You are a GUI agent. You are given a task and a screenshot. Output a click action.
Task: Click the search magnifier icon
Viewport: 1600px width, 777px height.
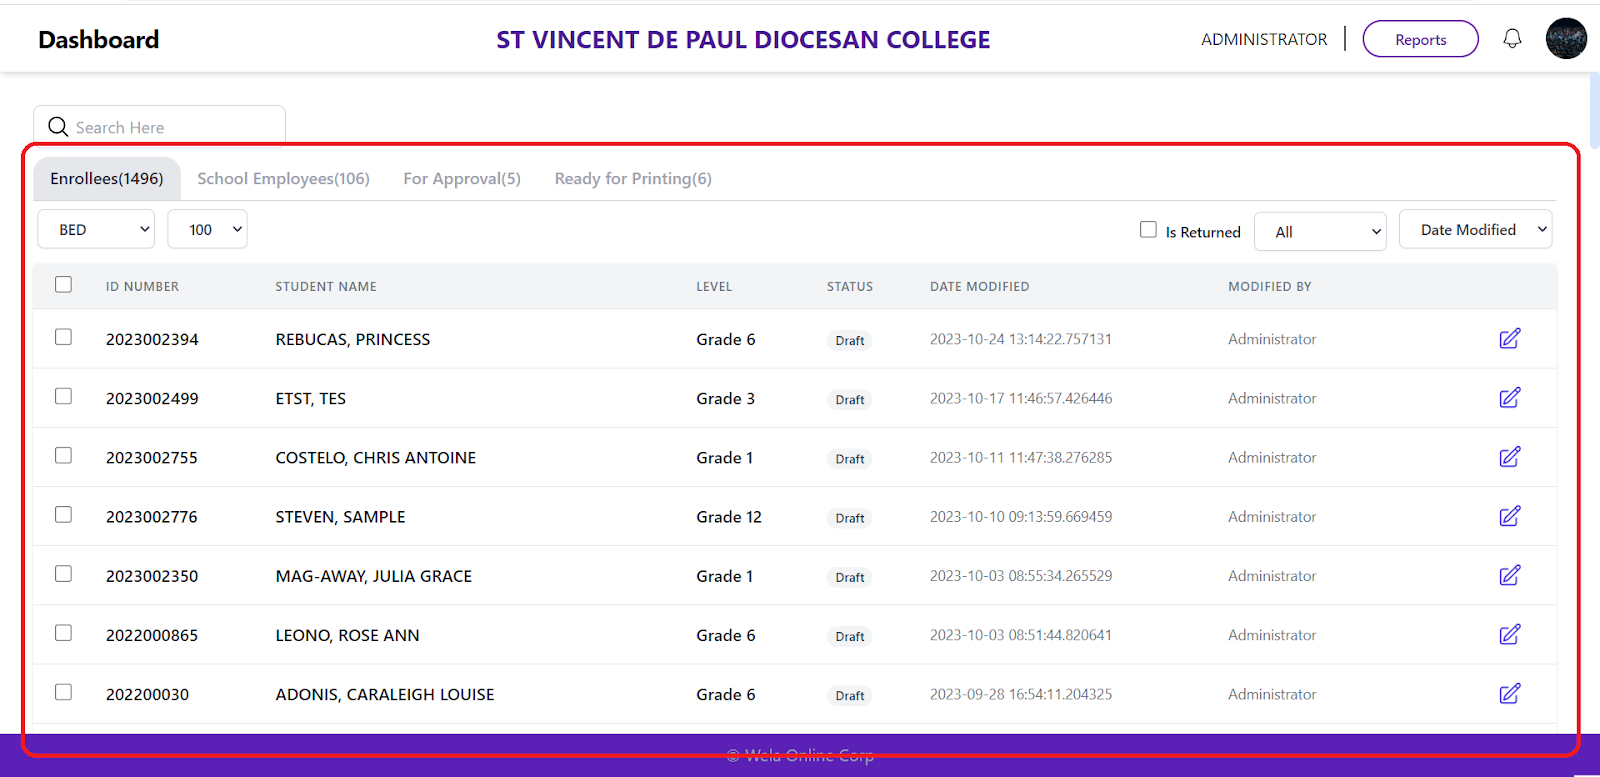click(58, 127)
